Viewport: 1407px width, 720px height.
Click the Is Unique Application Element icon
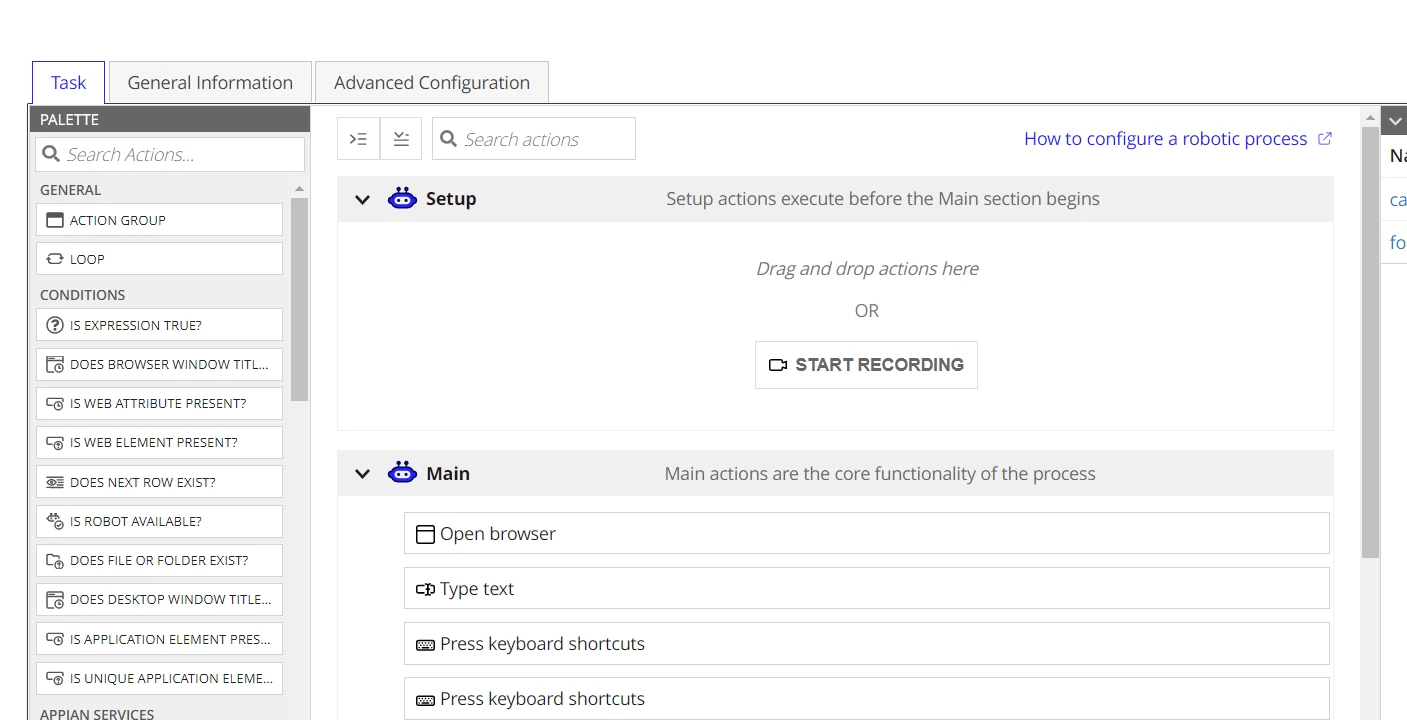55,678
